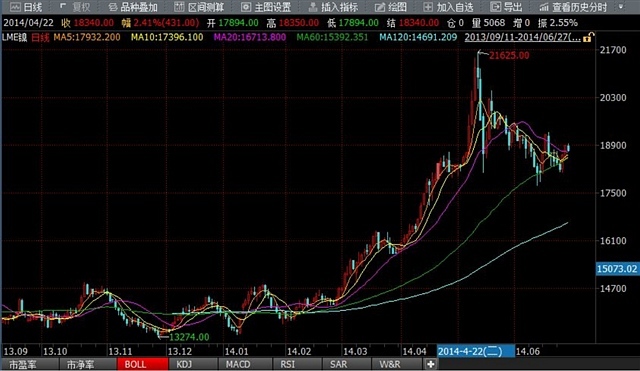Click the closing price 18340.00 after 收
The image size is (640, 371).
pos(94,23)
